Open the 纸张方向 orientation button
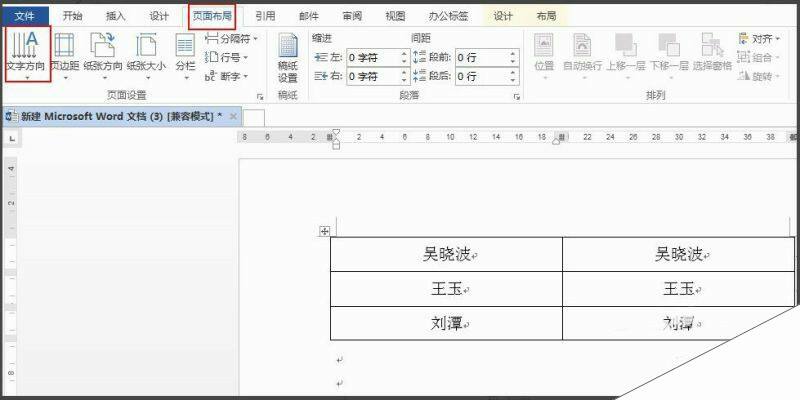 [104, 56]
